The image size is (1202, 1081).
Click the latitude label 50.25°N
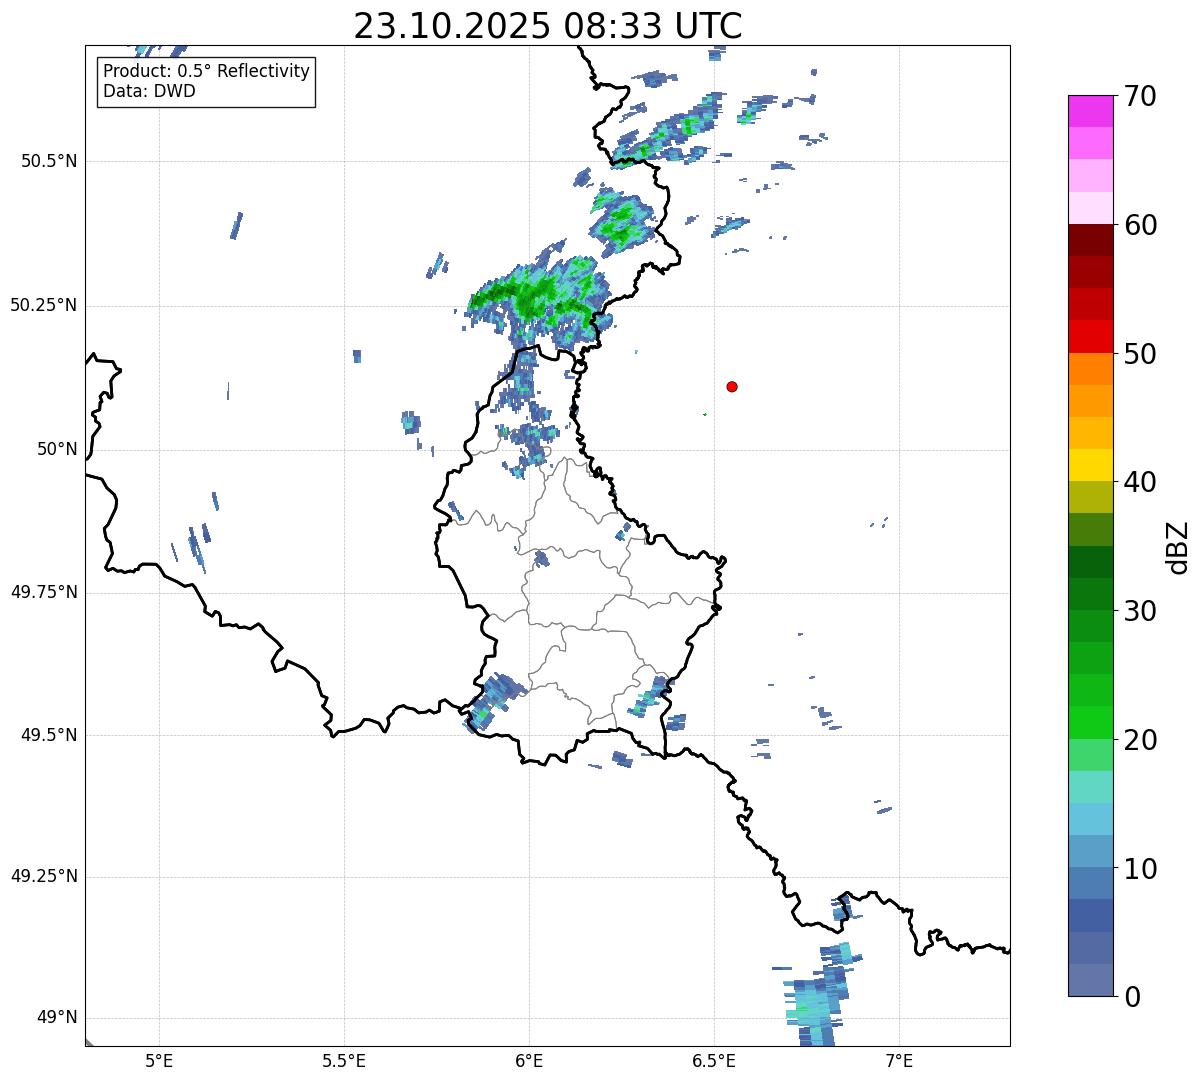[x=44, y=305]
